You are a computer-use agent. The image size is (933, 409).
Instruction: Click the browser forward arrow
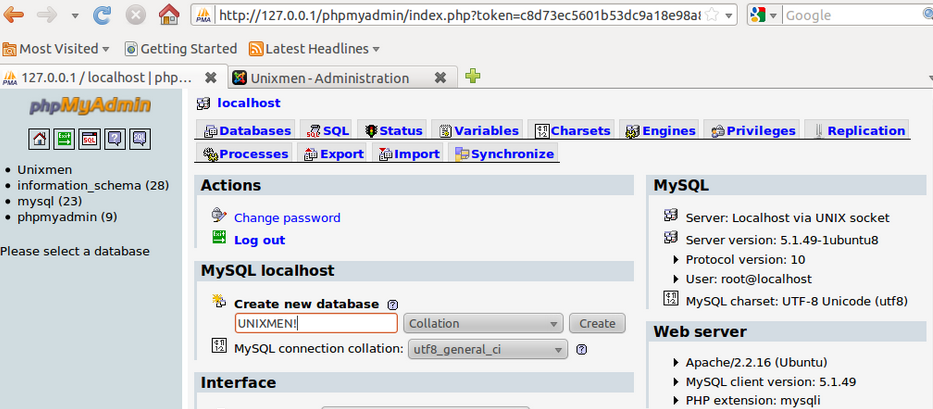[x=46, y=14]
